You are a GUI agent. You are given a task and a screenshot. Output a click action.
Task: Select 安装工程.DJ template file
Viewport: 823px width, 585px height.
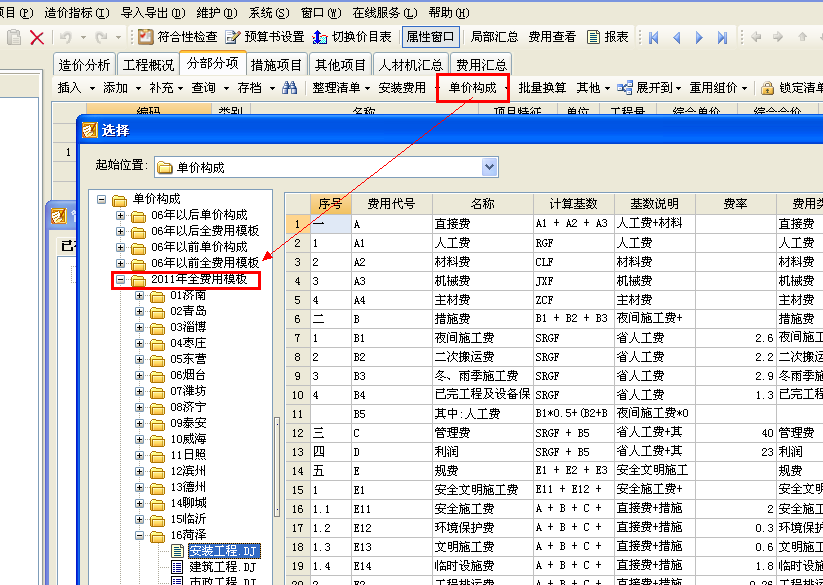pos(224,550)
